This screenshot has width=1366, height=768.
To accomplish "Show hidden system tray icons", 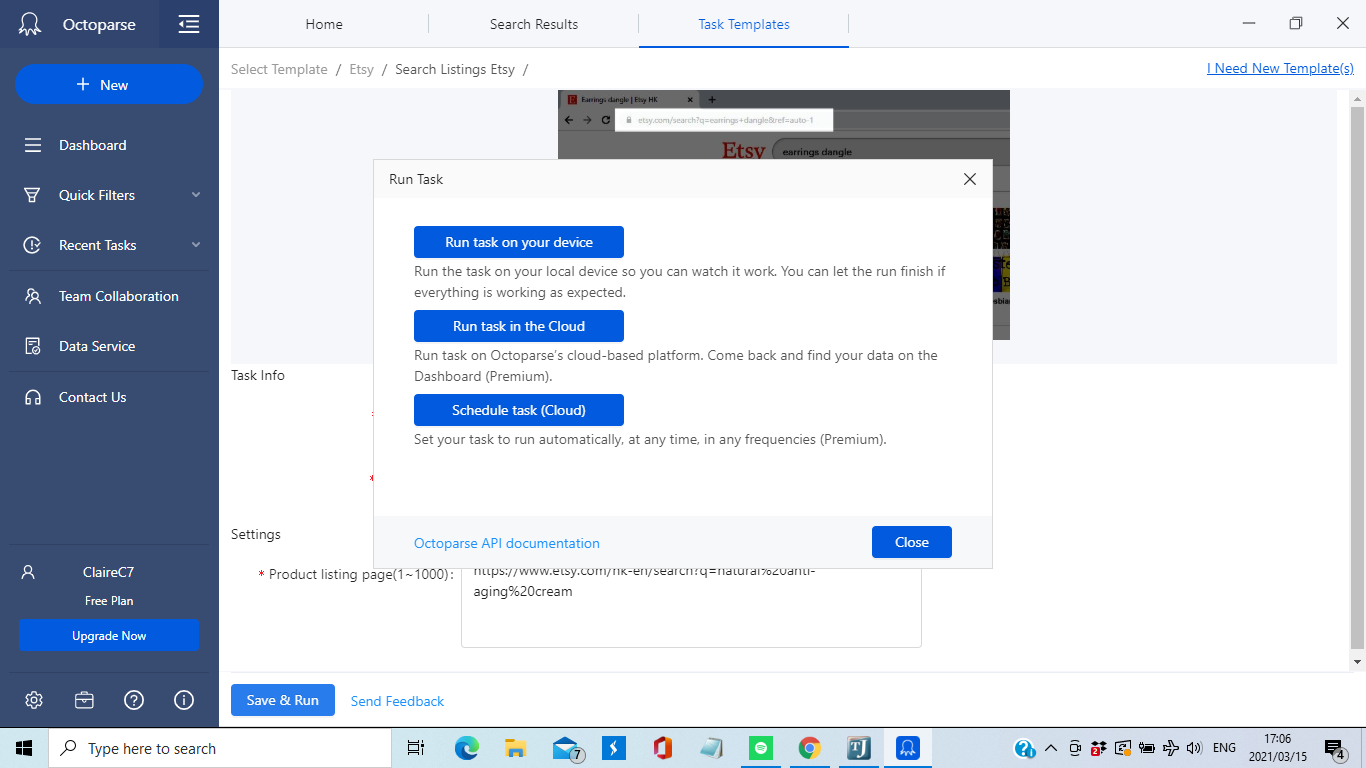I will tap(1051, 748).
